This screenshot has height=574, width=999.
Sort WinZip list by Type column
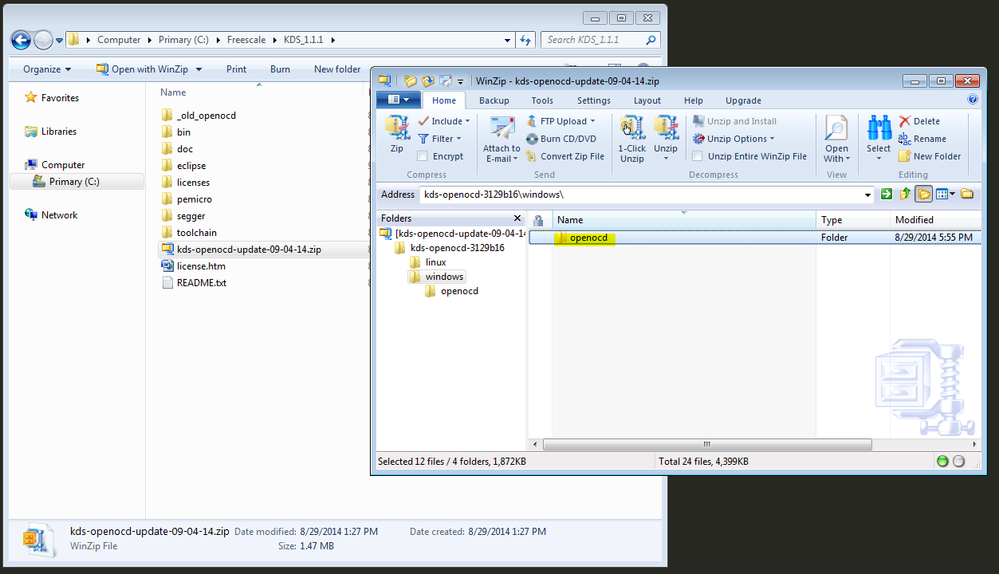(852, 220)
